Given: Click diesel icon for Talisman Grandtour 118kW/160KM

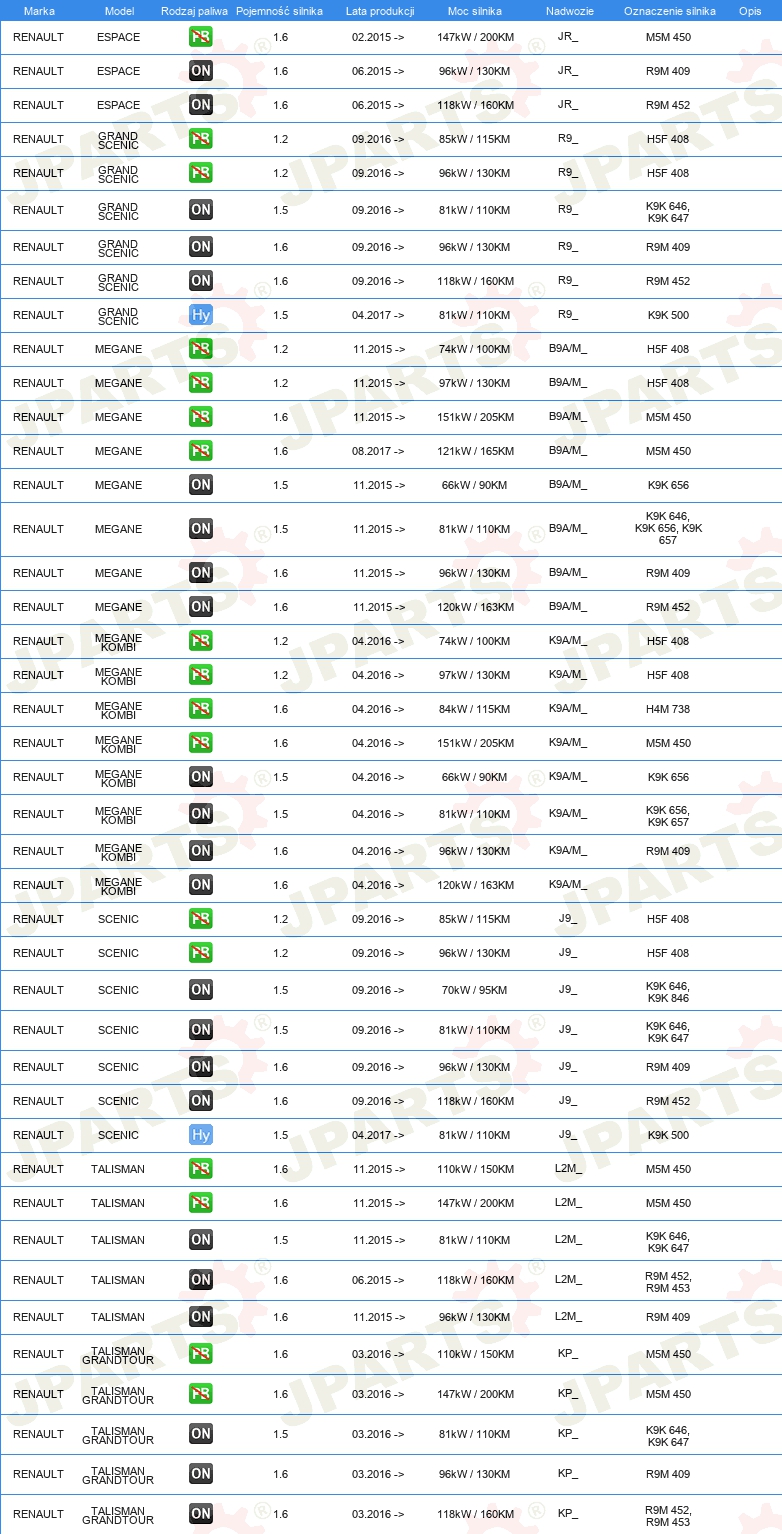Looking at the screenshot, I should tap(201, 1514).
